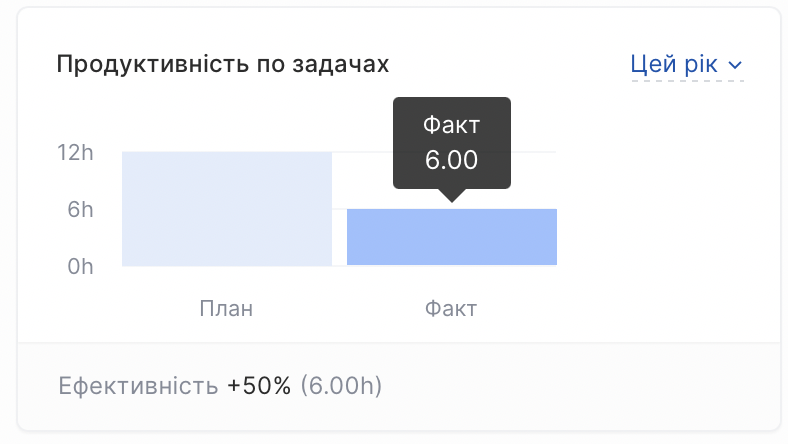Click the "6h" y-axis label
Screen dimensions: 788x444
tap(80, 209)
